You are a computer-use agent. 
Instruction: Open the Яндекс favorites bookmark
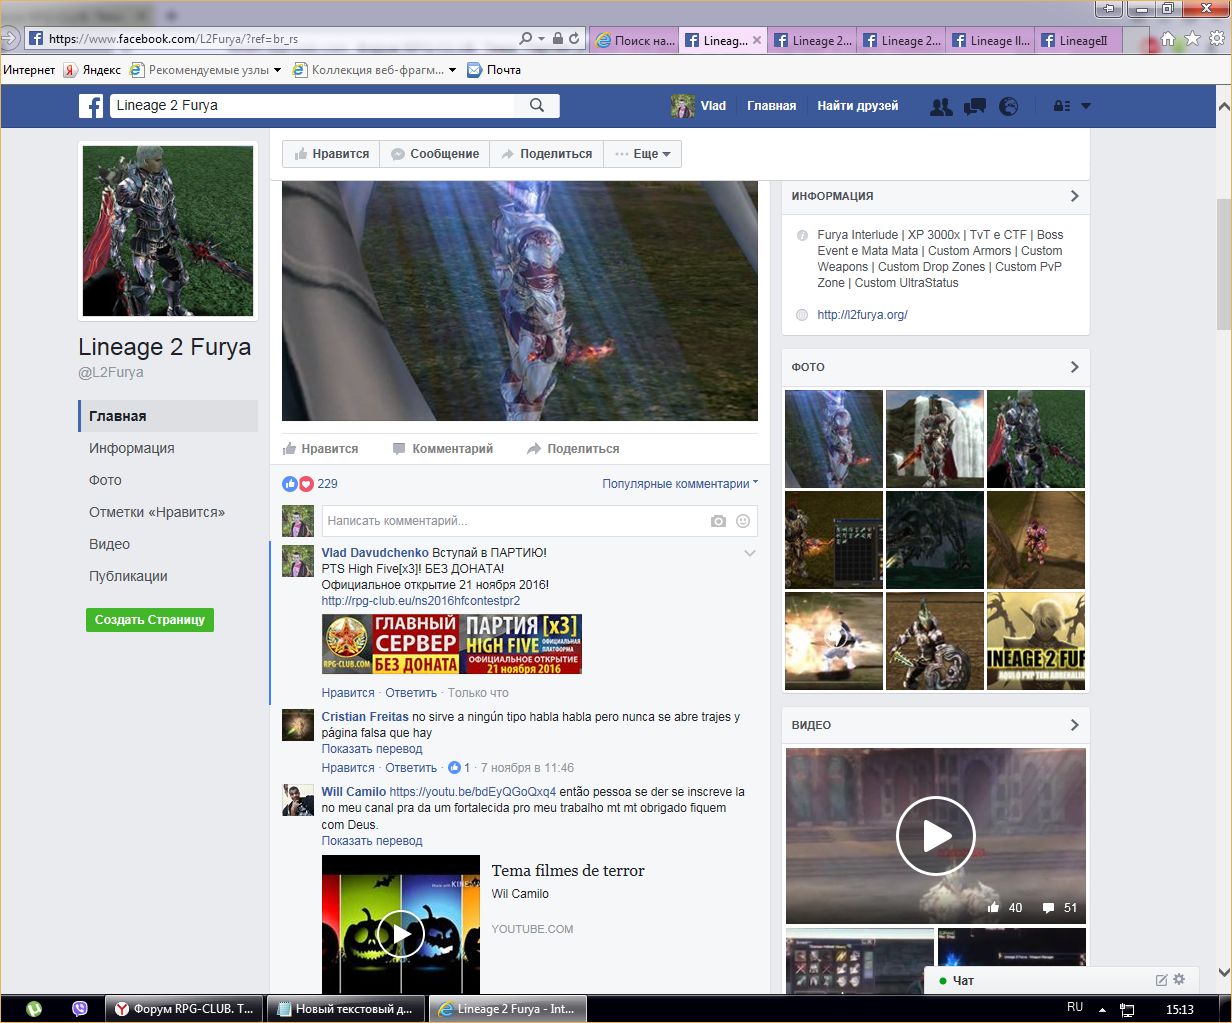tap(92, 70)
